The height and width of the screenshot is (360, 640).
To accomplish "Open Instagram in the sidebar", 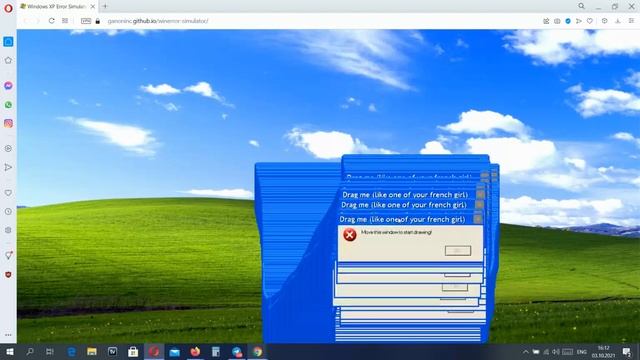I will coord(8,123).
